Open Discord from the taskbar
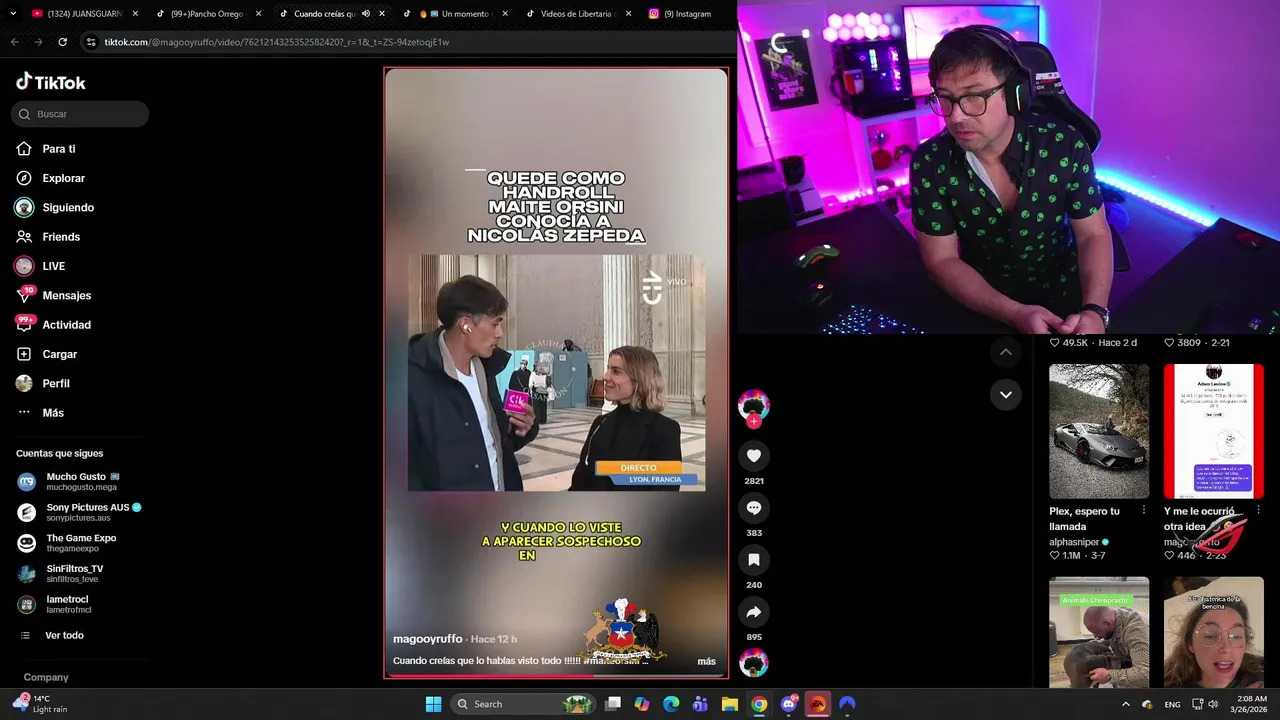The image size is (1280, 720). [x=789, y=704]
